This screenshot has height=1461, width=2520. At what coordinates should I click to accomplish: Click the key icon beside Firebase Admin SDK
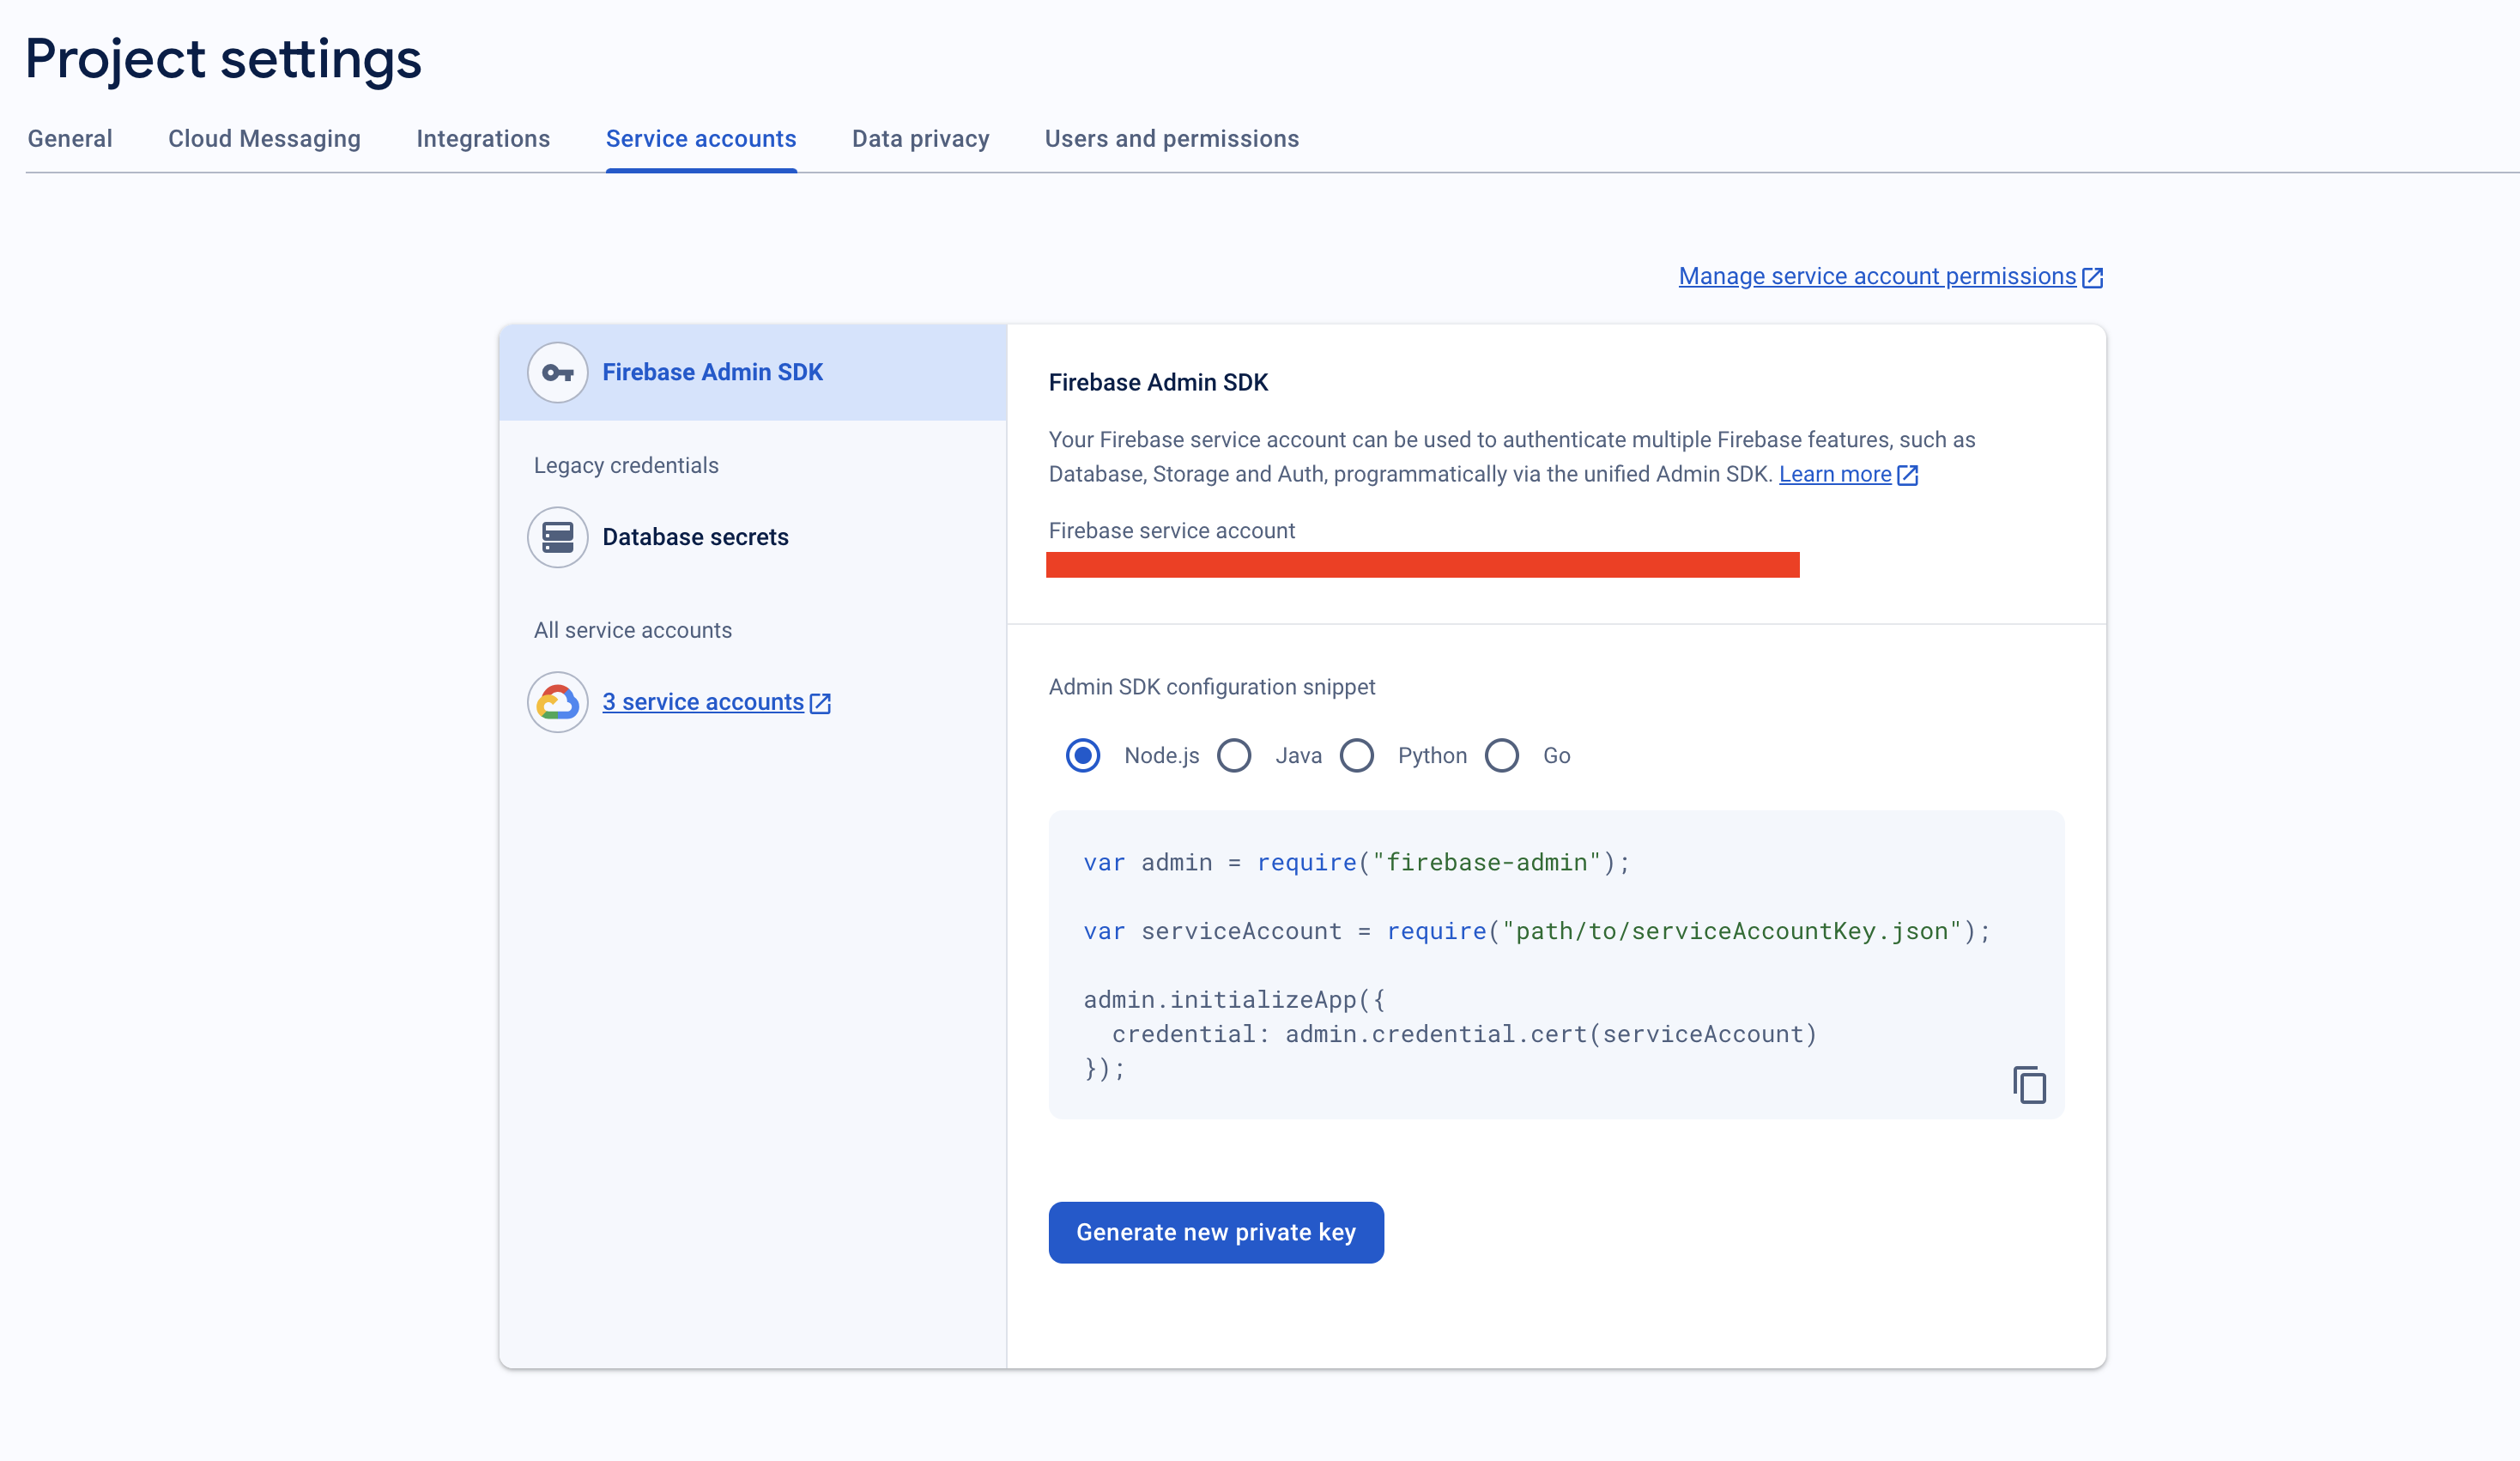pos(557,373)
